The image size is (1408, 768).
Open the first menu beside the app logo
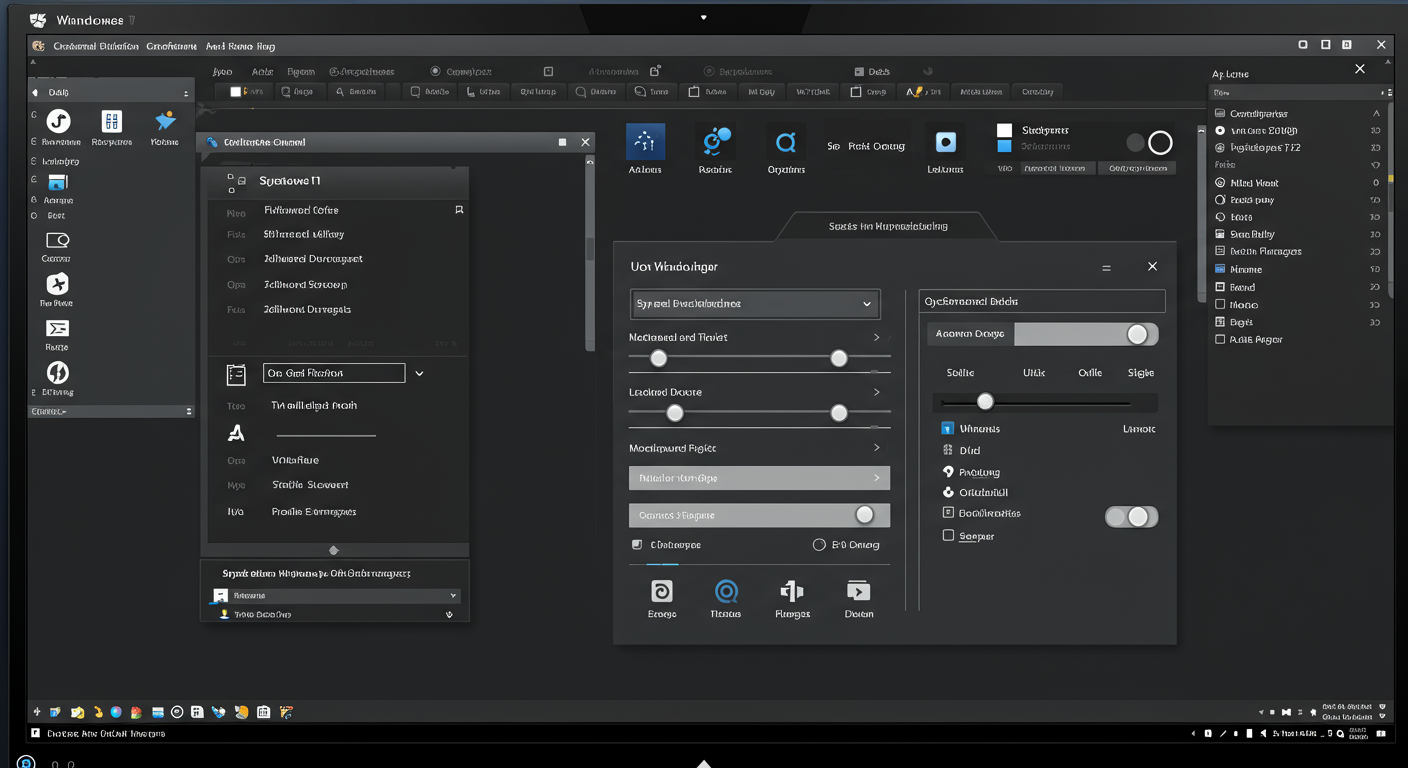click(96, 46)
